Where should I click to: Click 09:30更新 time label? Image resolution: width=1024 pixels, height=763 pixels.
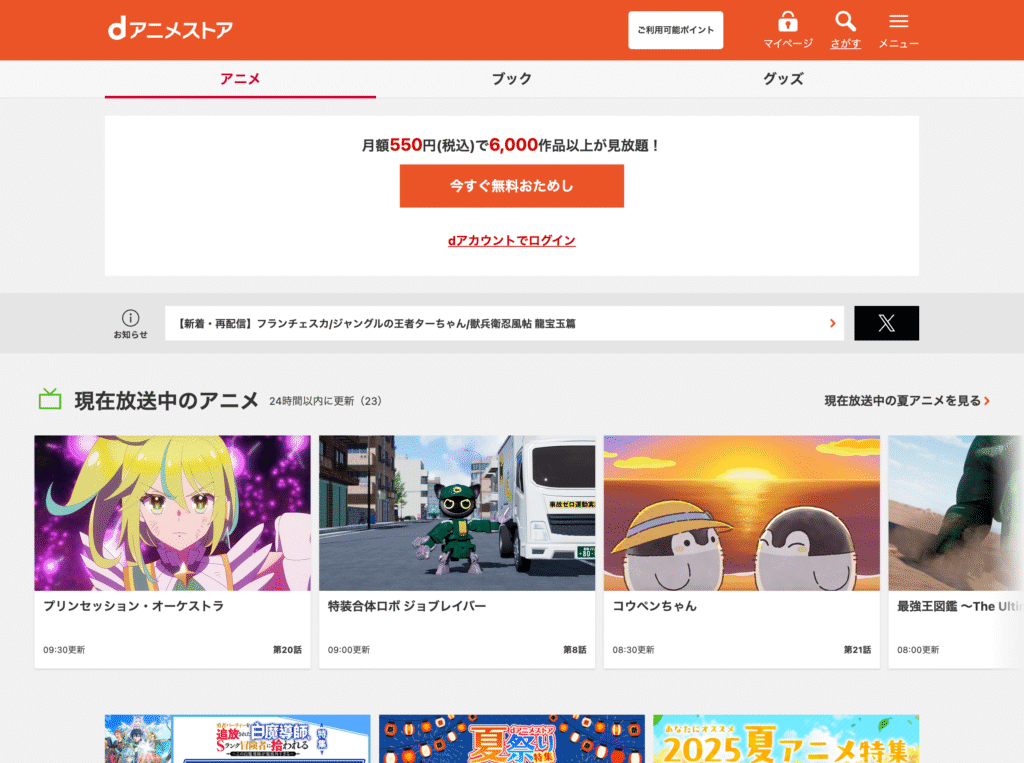[64, 650]
